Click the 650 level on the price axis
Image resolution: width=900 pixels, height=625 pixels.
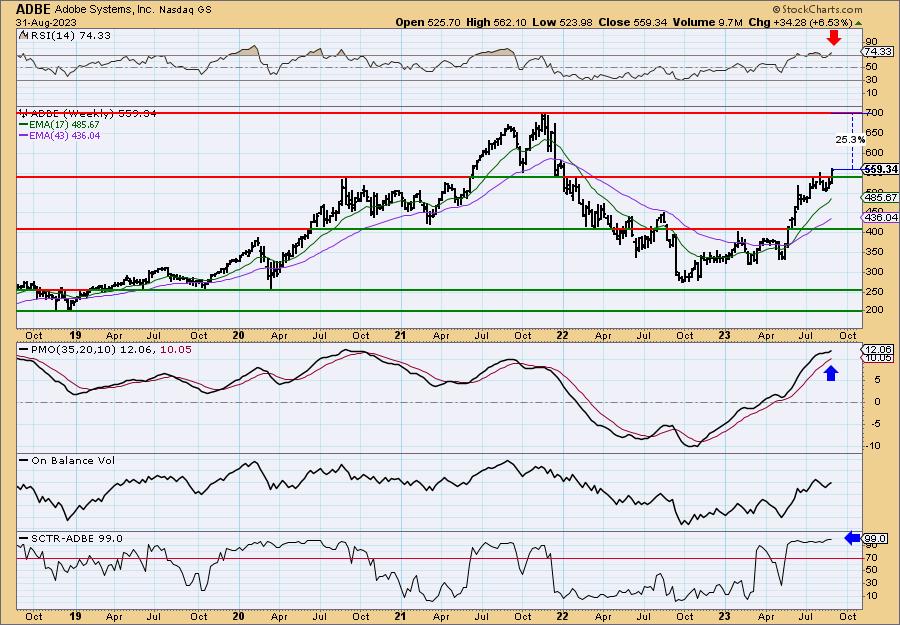[x=875, y=133]
